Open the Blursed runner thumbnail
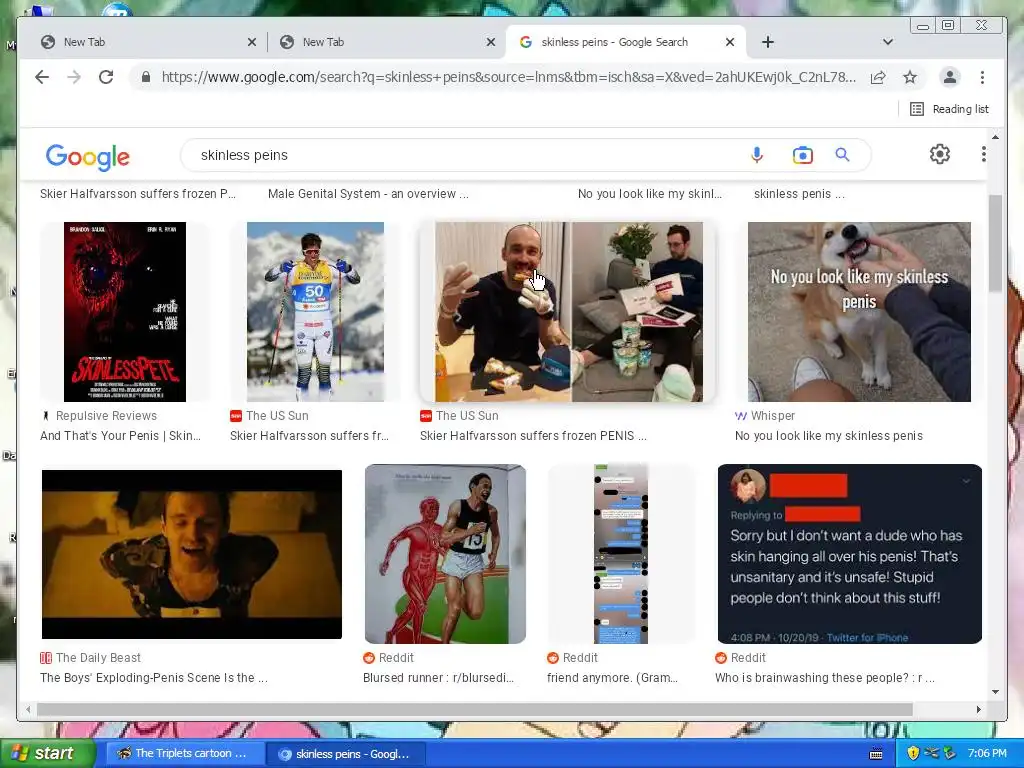The width and height of the screenshot is (1024, 768). pyautogui.click(x=445, y=554)
